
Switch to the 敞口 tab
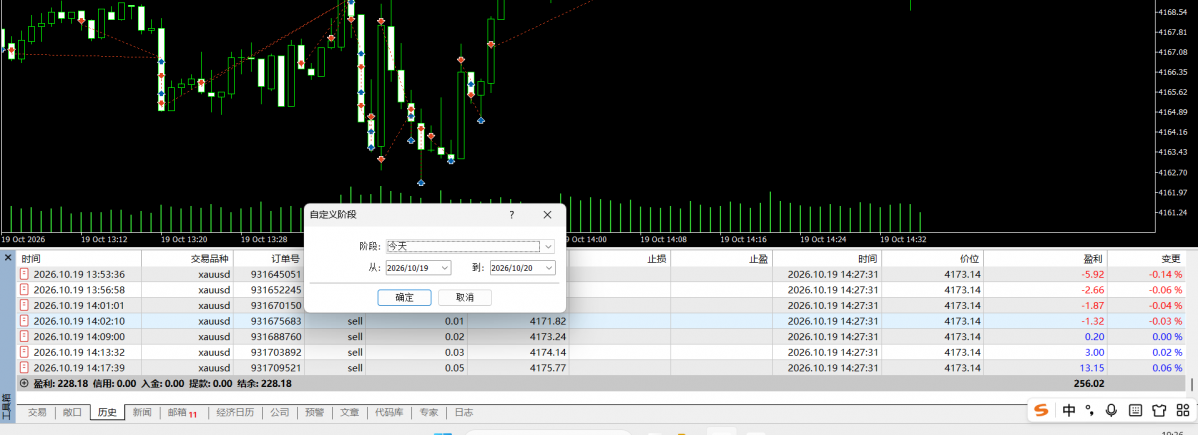coord(72,412)
